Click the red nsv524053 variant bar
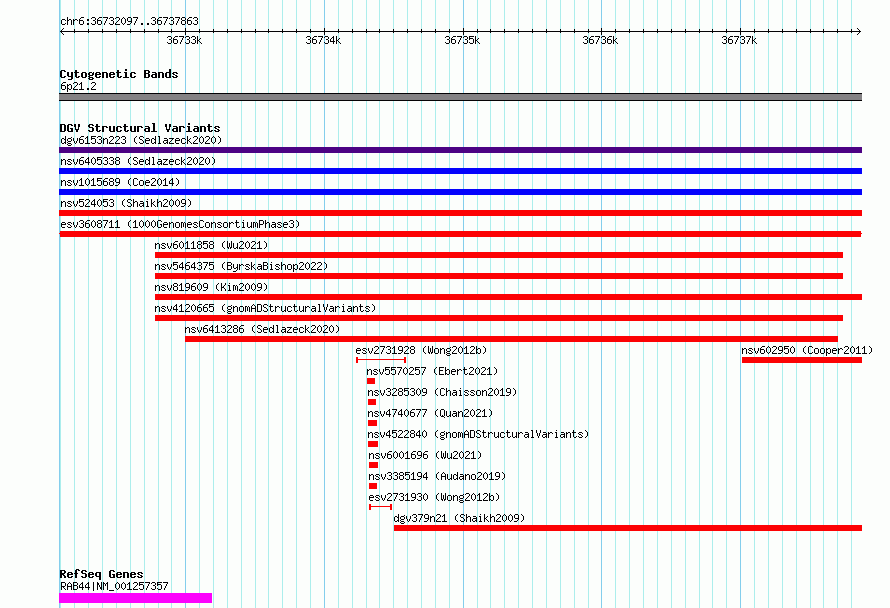This screenshot has height=608, width=890. pos(460,213)
